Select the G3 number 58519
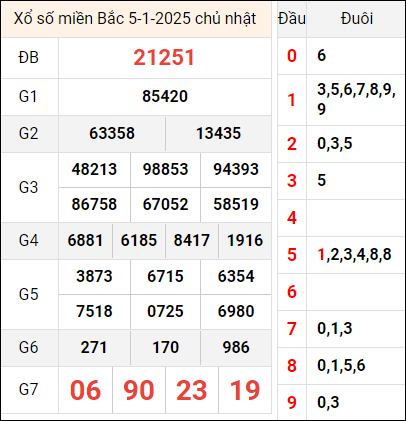The image size is (406, 421). [x=236, y=204]
